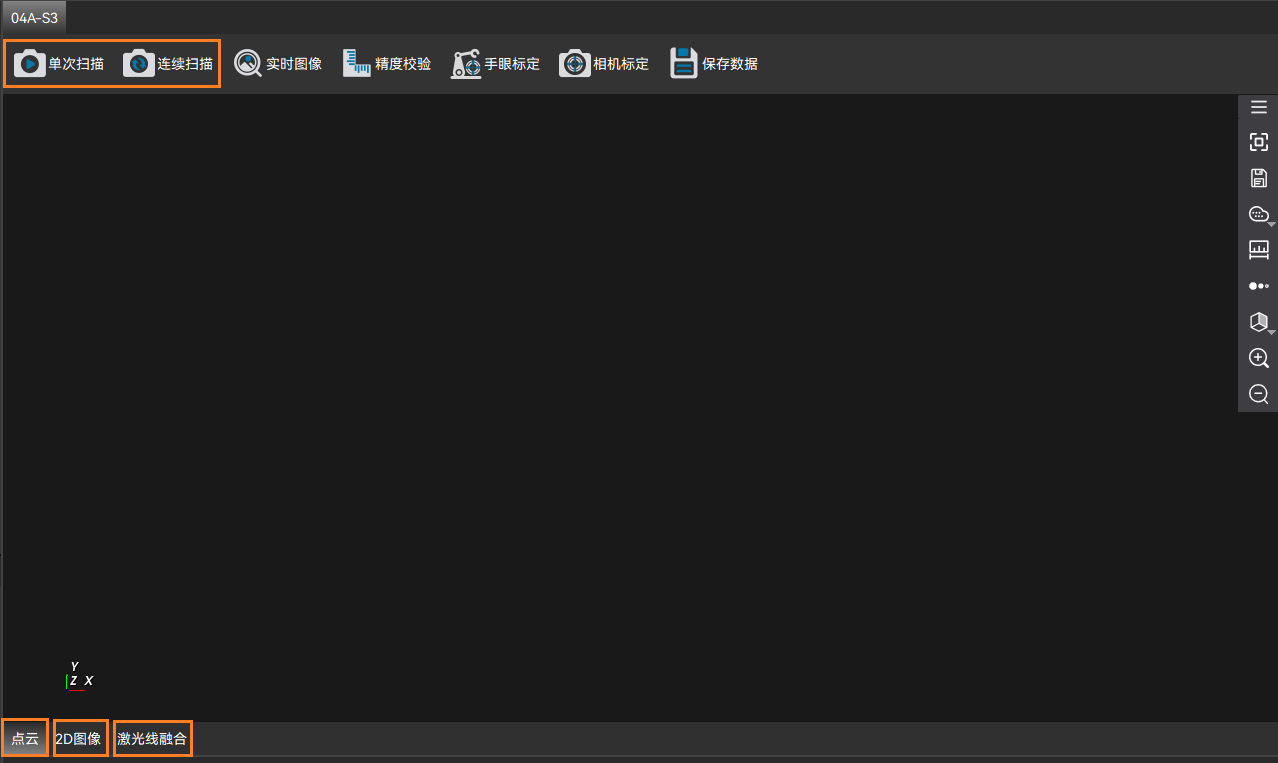The height and width of the screenshot is (763, 1278).
Task: Click Save Data (保存数据) in toolbar
Action: tap(714, 64)
